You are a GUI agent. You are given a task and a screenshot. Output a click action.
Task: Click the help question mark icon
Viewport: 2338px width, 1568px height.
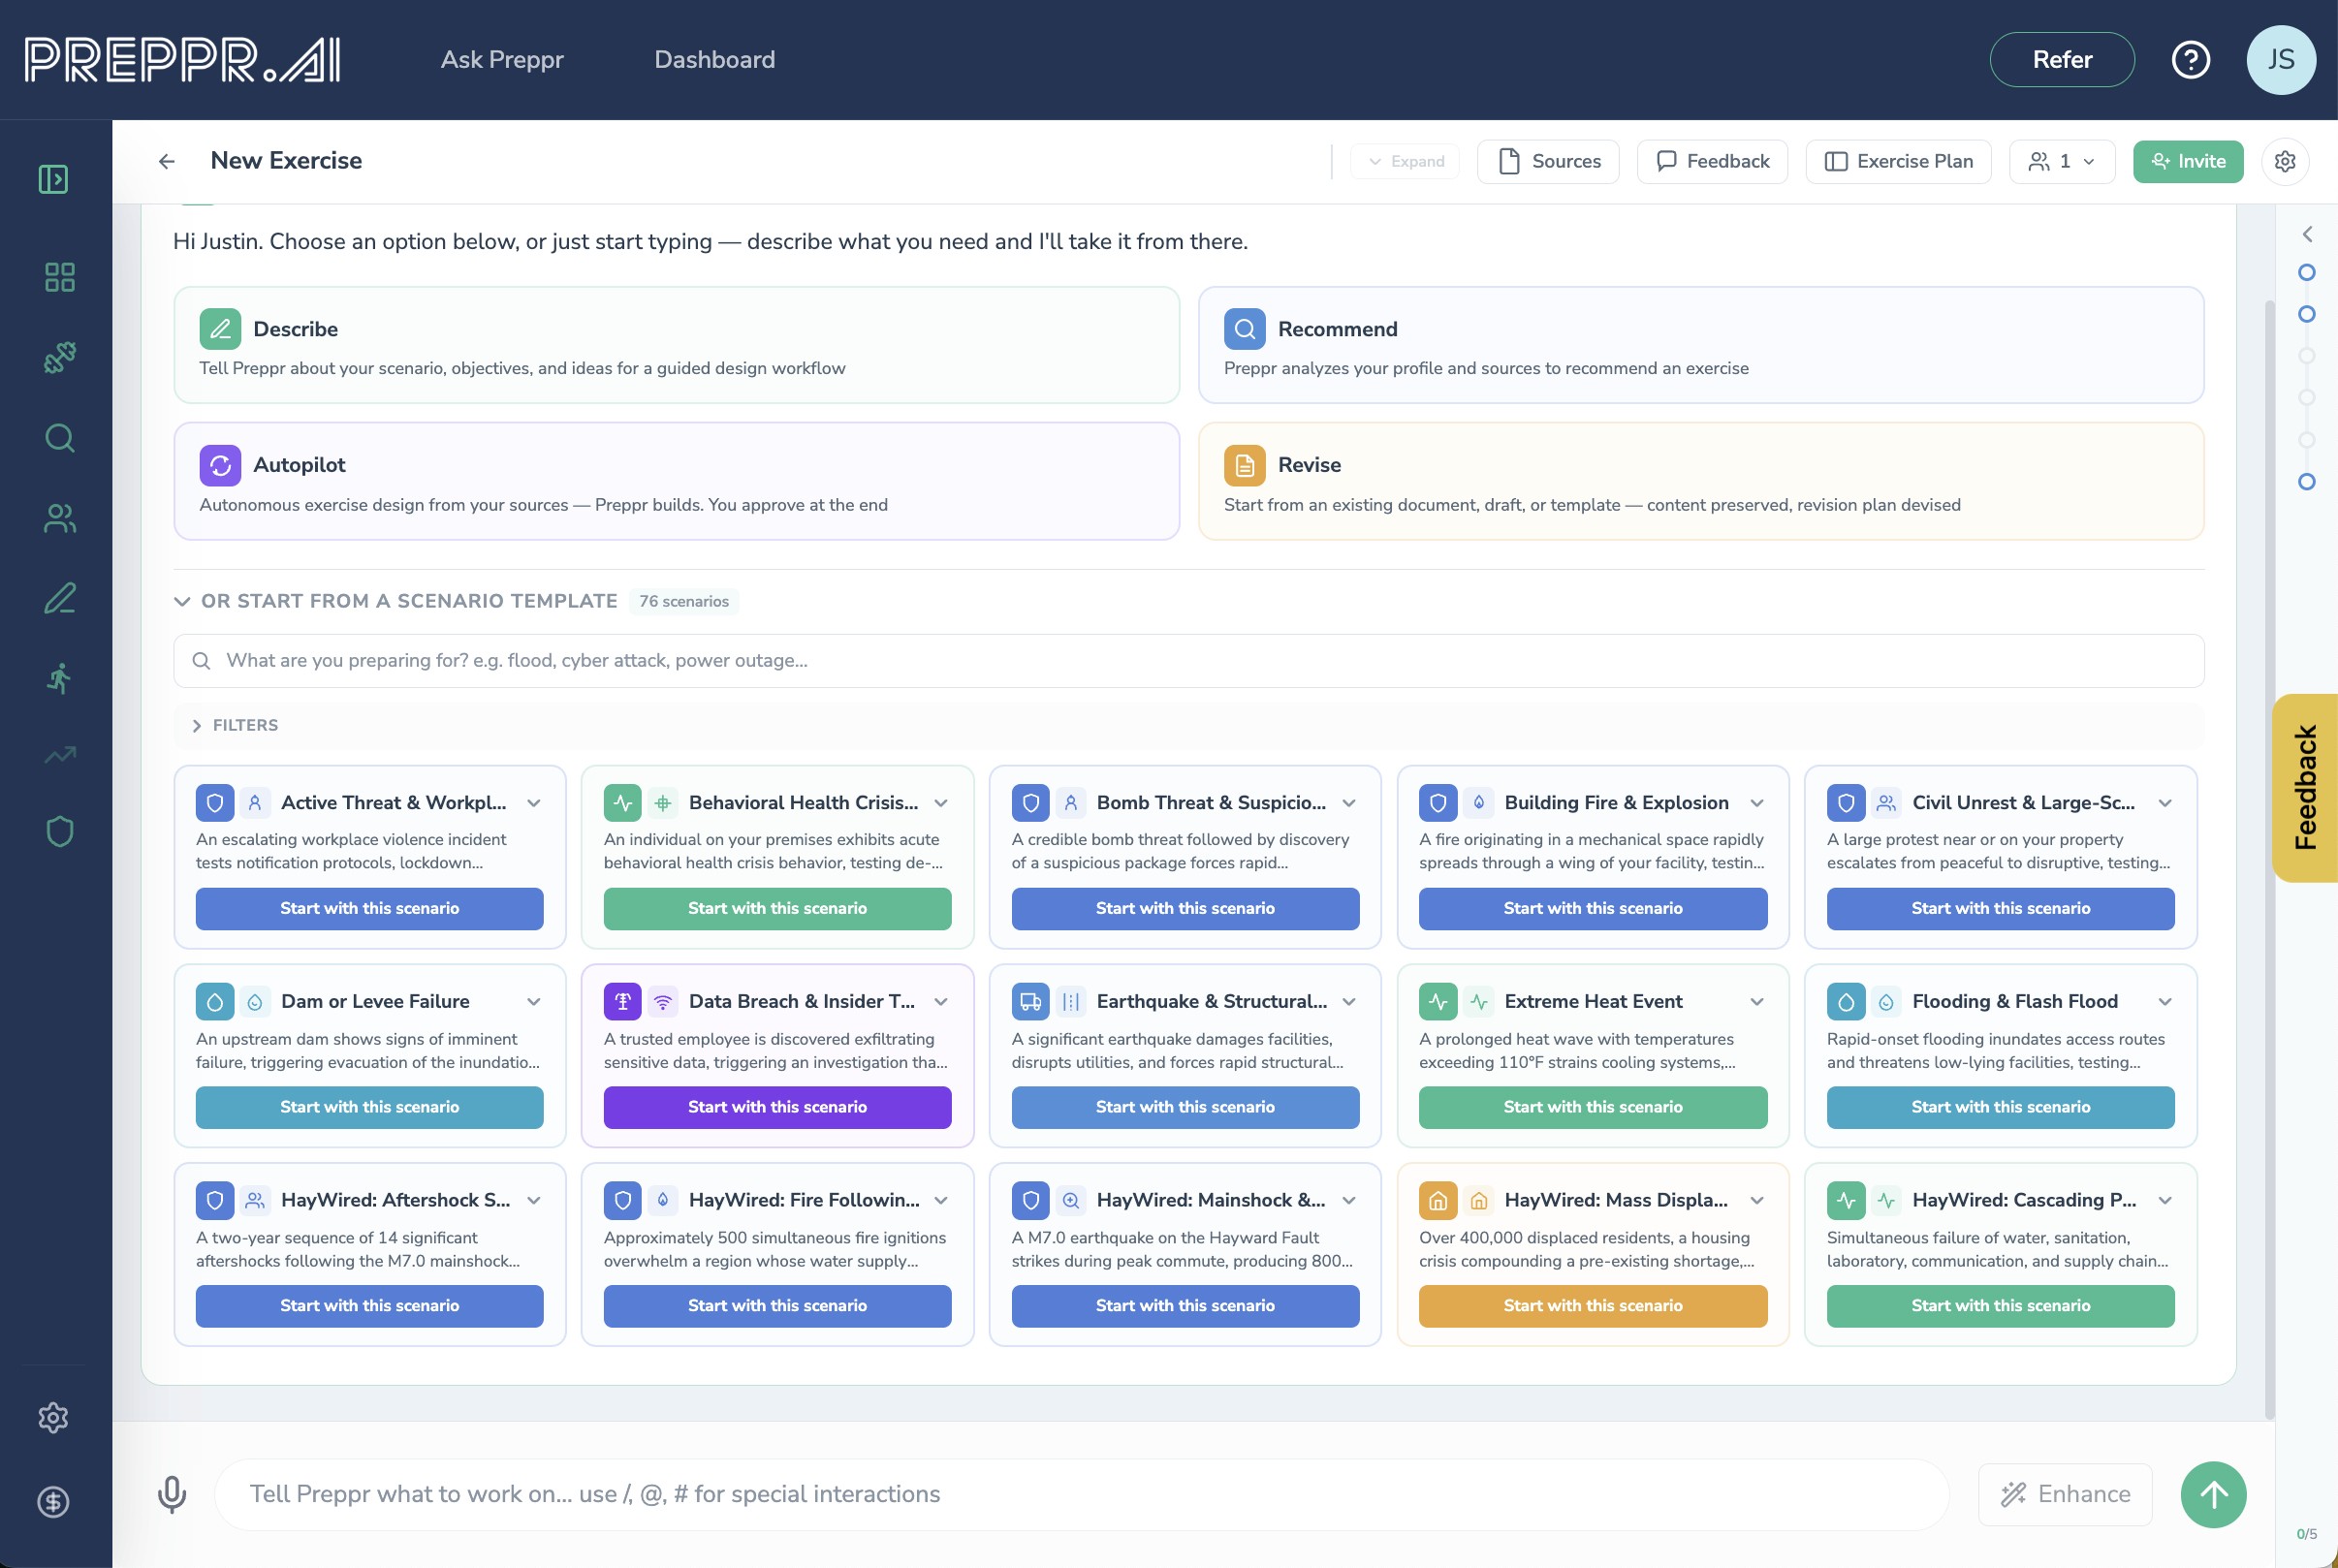click(x=2190, y=60)
